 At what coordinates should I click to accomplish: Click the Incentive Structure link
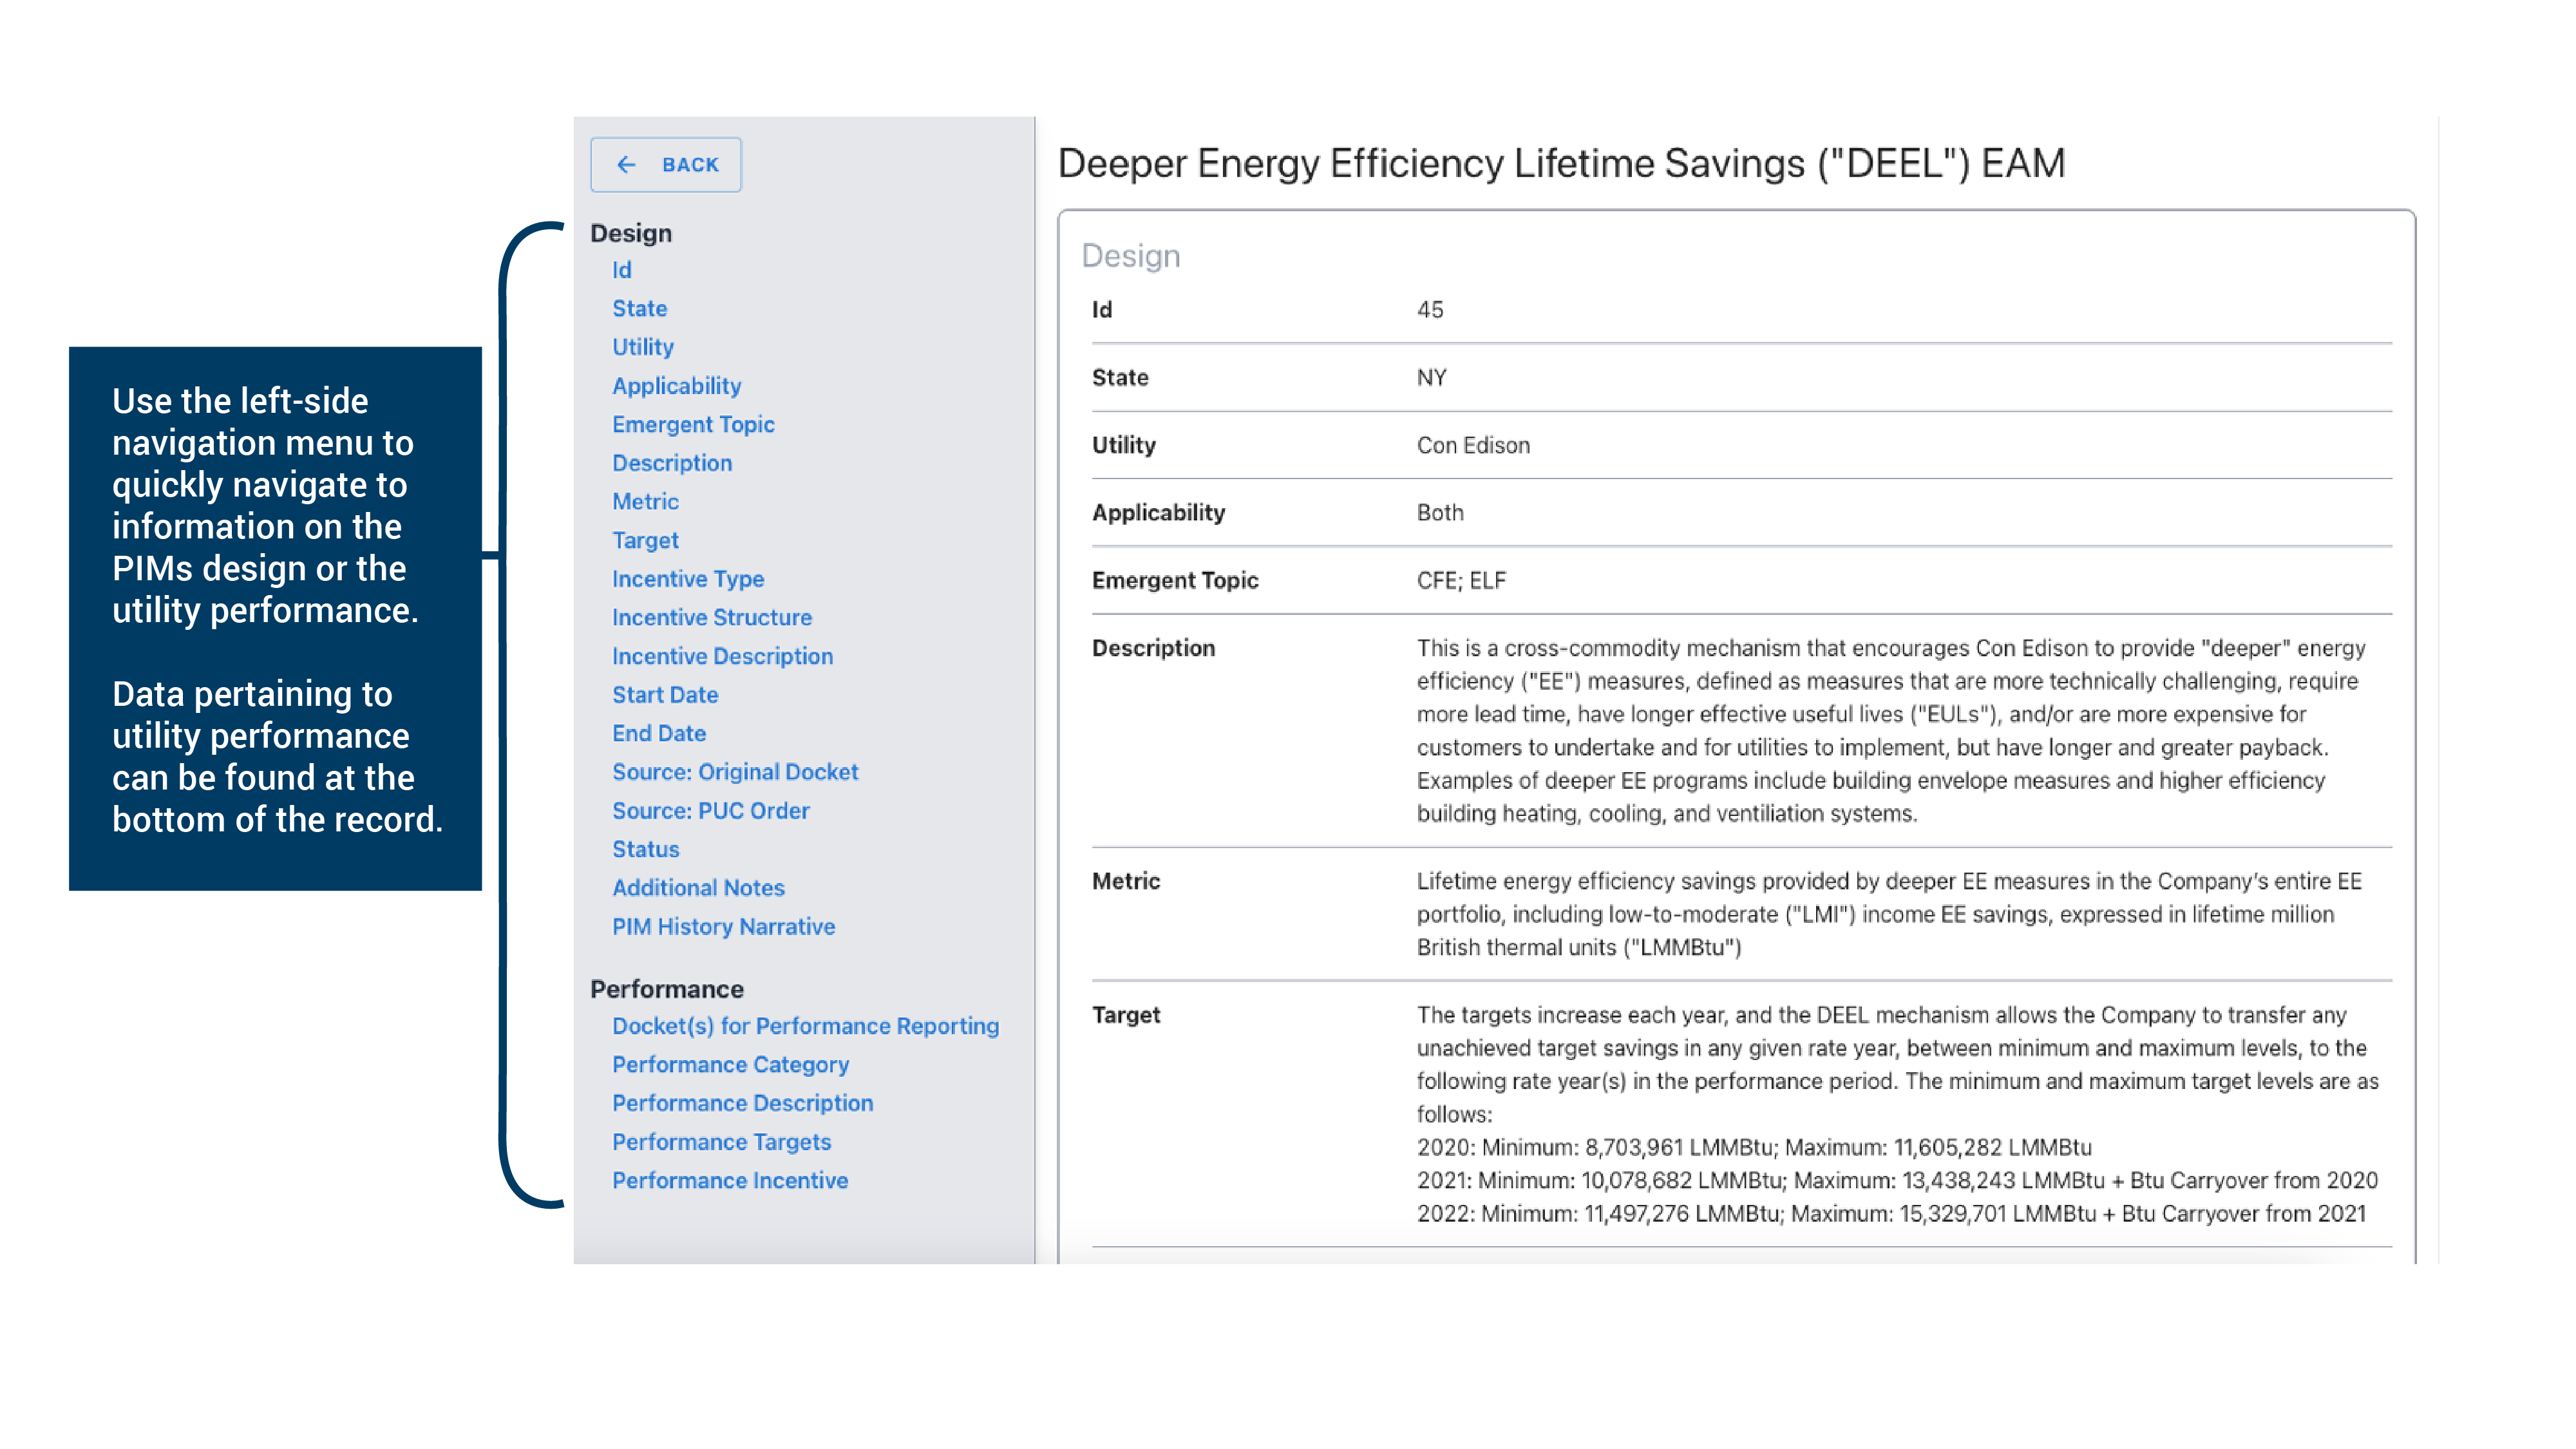pyautogui.click(x=712, y=618)
